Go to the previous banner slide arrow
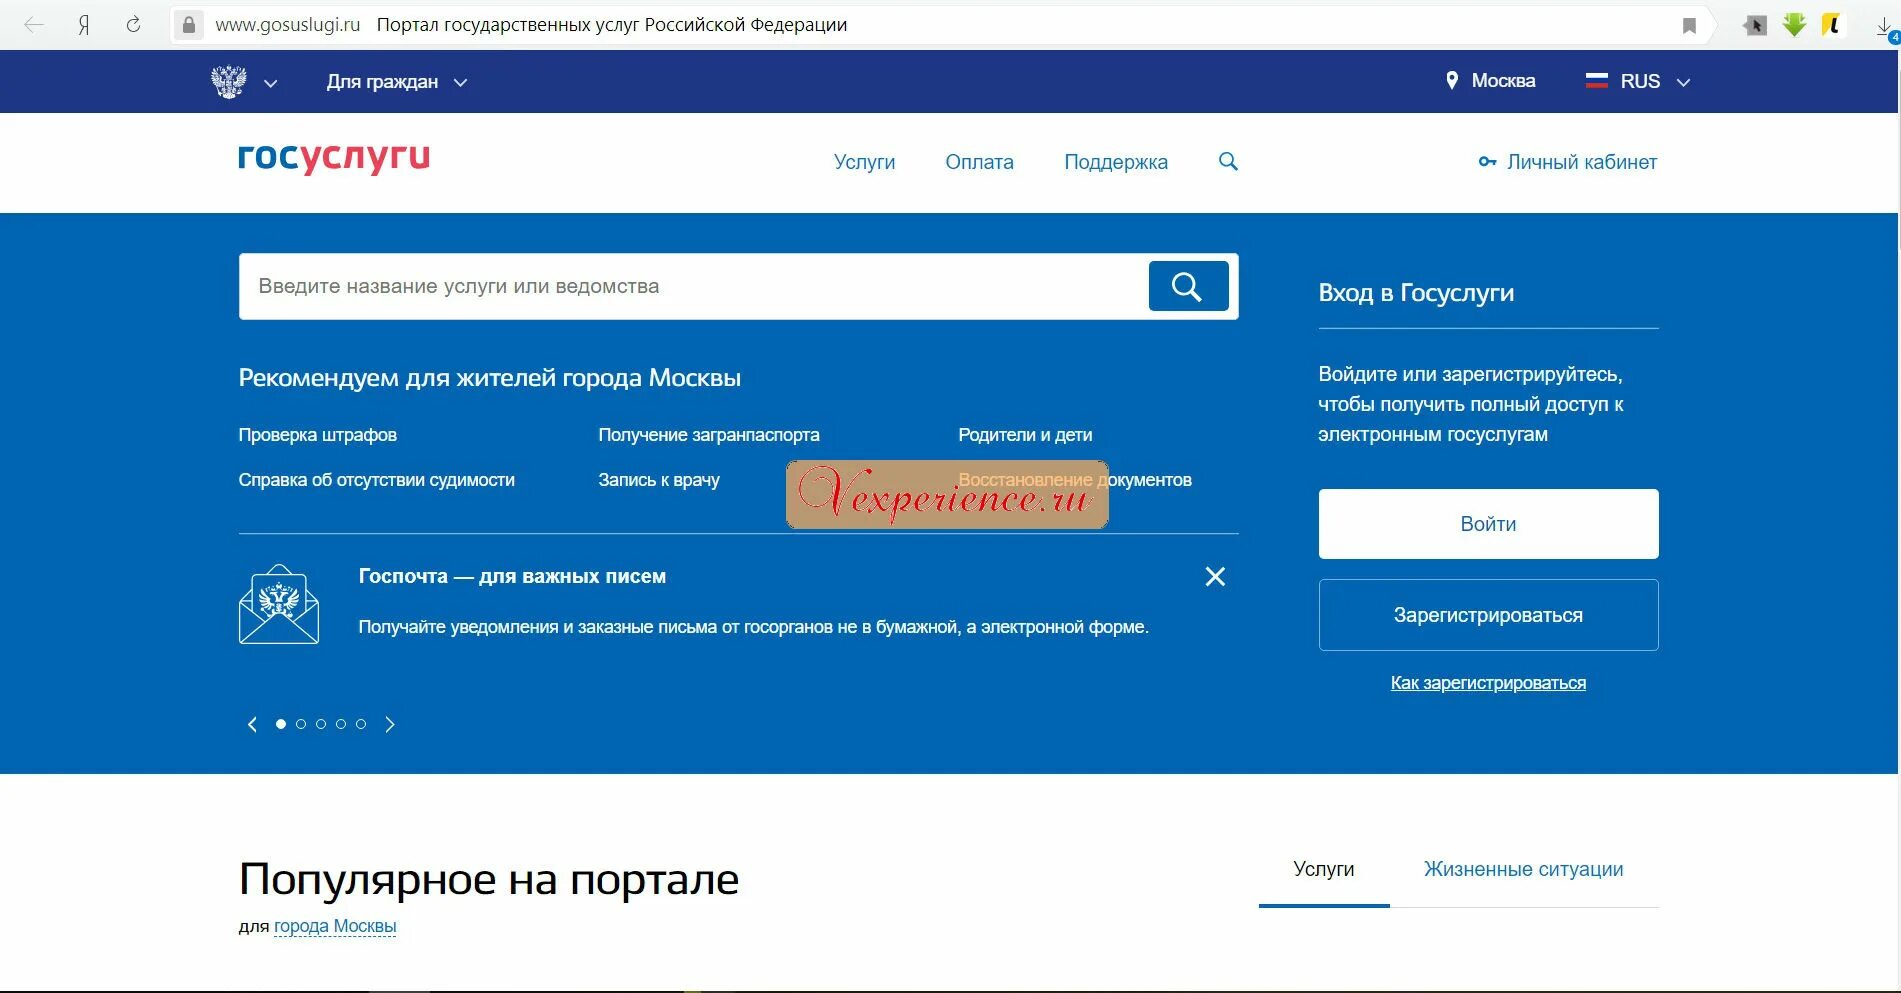This screenshot has width=1901, height=993. [252, 724]
